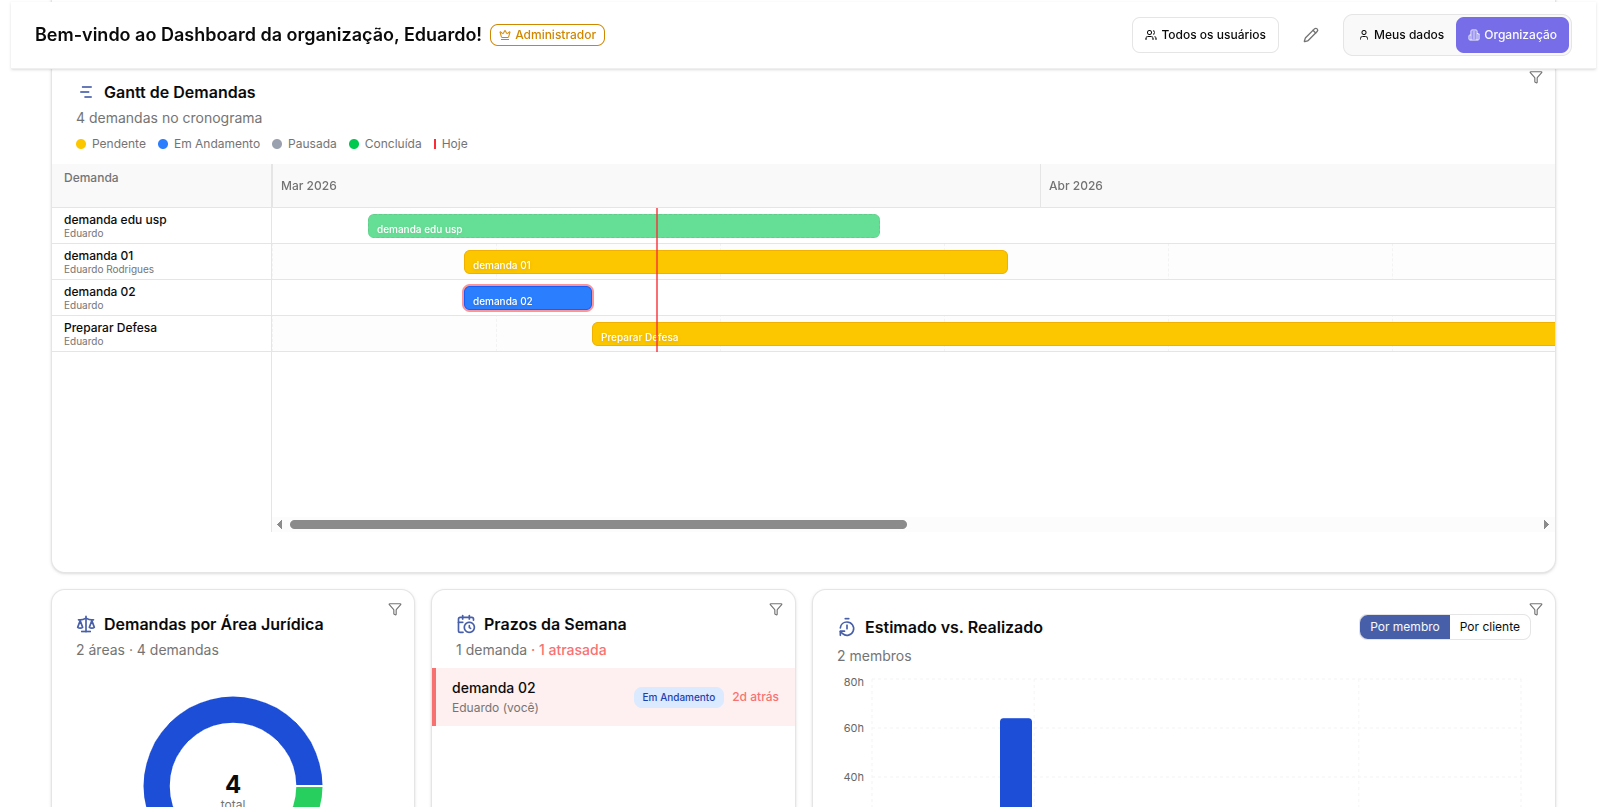The image size is (1608, 807).
Task: Click Concluída legend item
Action: tap(385, 144)
